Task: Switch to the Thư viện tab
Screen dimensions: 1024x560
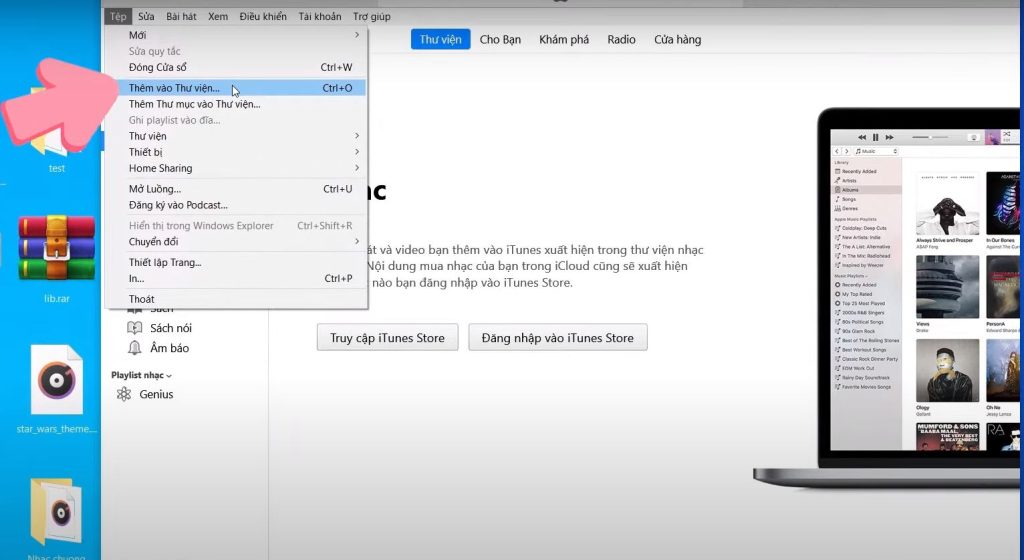Action: pyautogui.click(x=440, y=39)
